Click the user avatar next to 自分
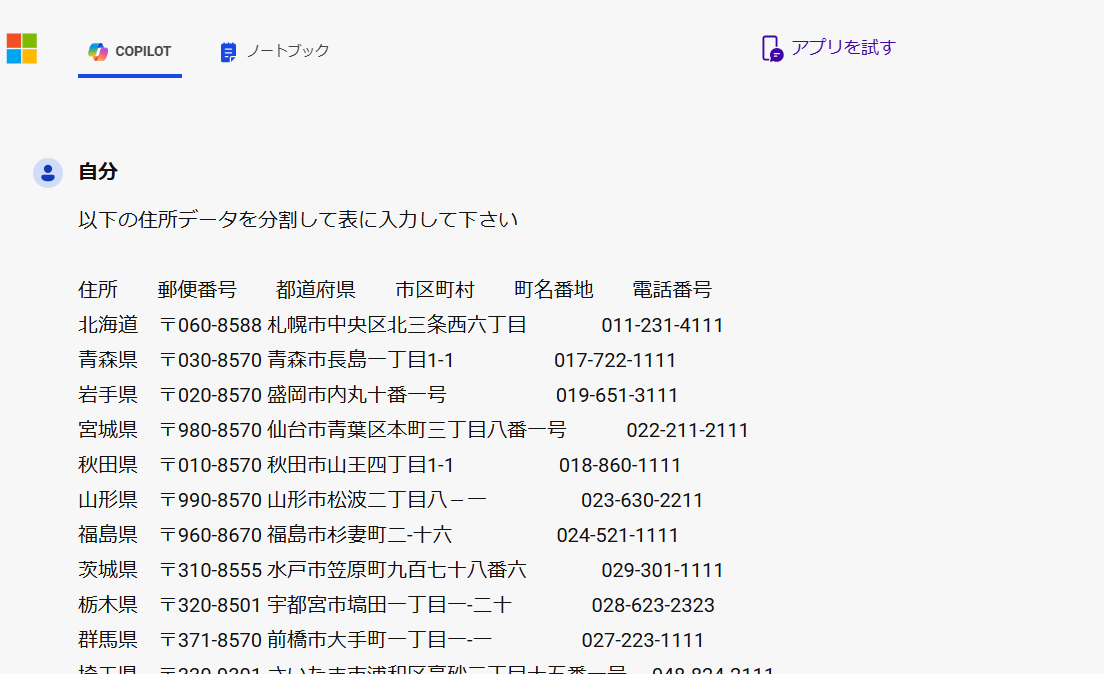The width and height of the screenshot is (1104, 674). [48, 173]
